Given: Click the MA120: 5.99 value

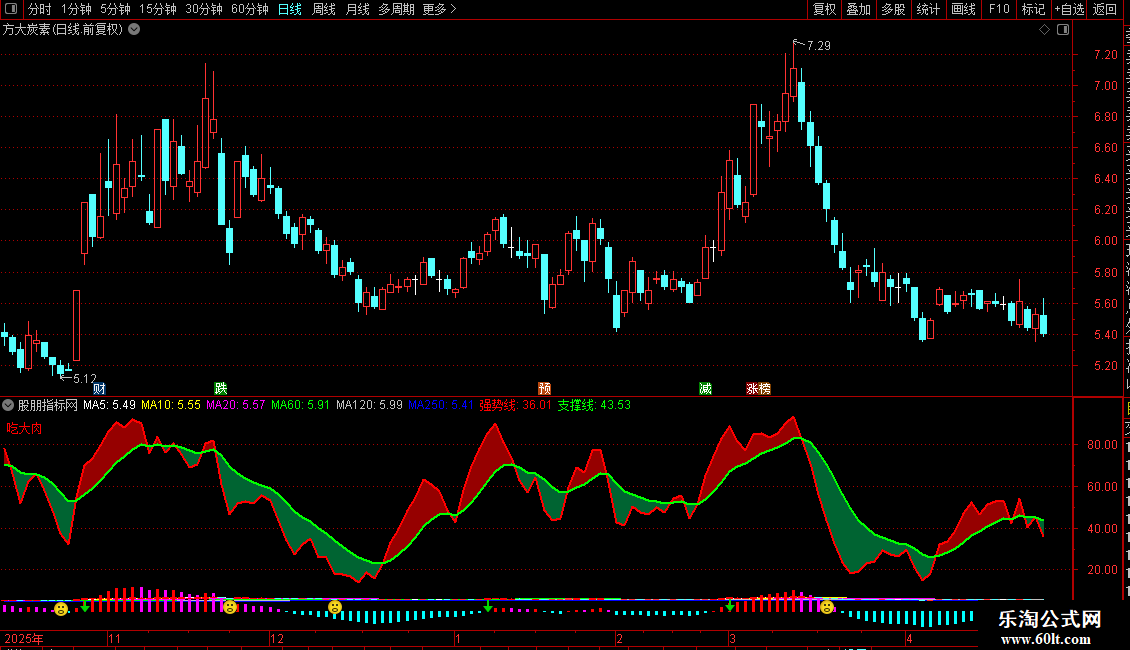Looking at the screenshot, I should point(369,405).
